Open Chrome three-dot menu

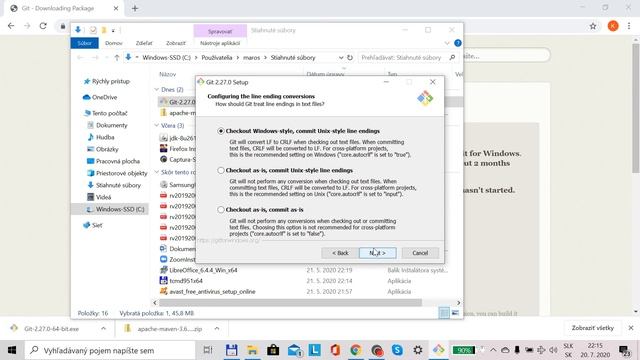629,26
